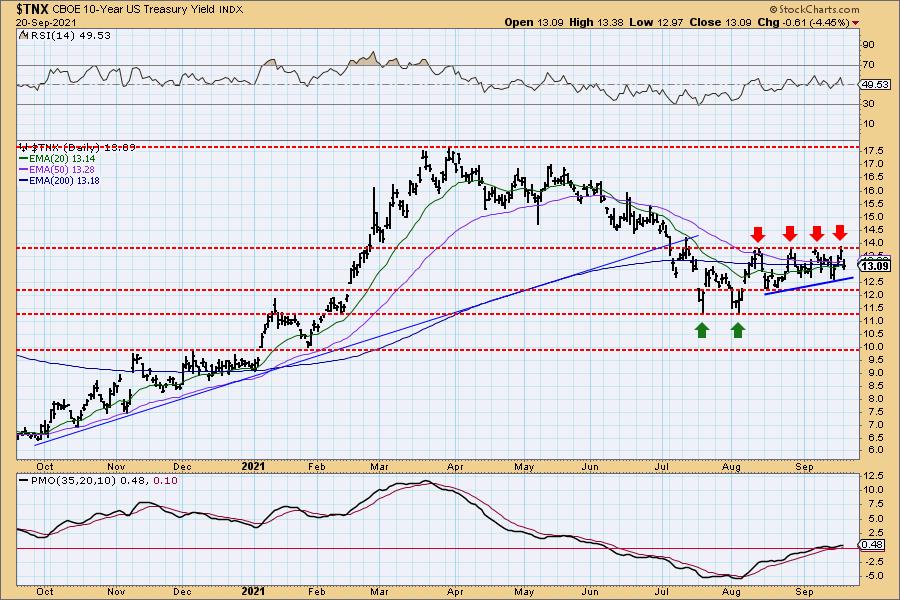This screenshot has height=600, width=900.
Task: Click the 11.5 label on the price axis
Action: pyautogui.click(x=872, y=308)
